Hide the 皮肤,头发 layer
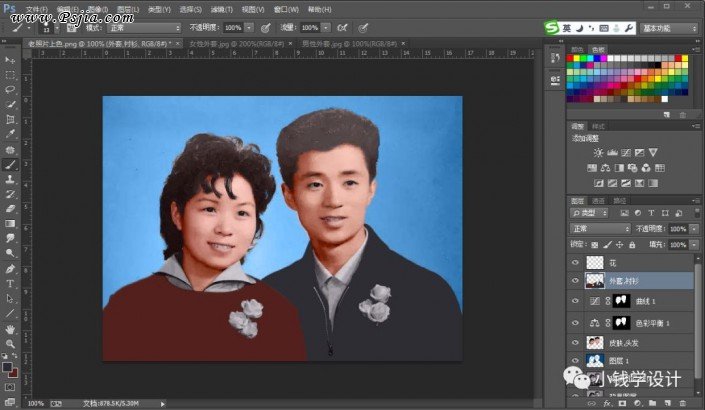Viewport: 705px width, 410px height. click(x=575, y=343)
